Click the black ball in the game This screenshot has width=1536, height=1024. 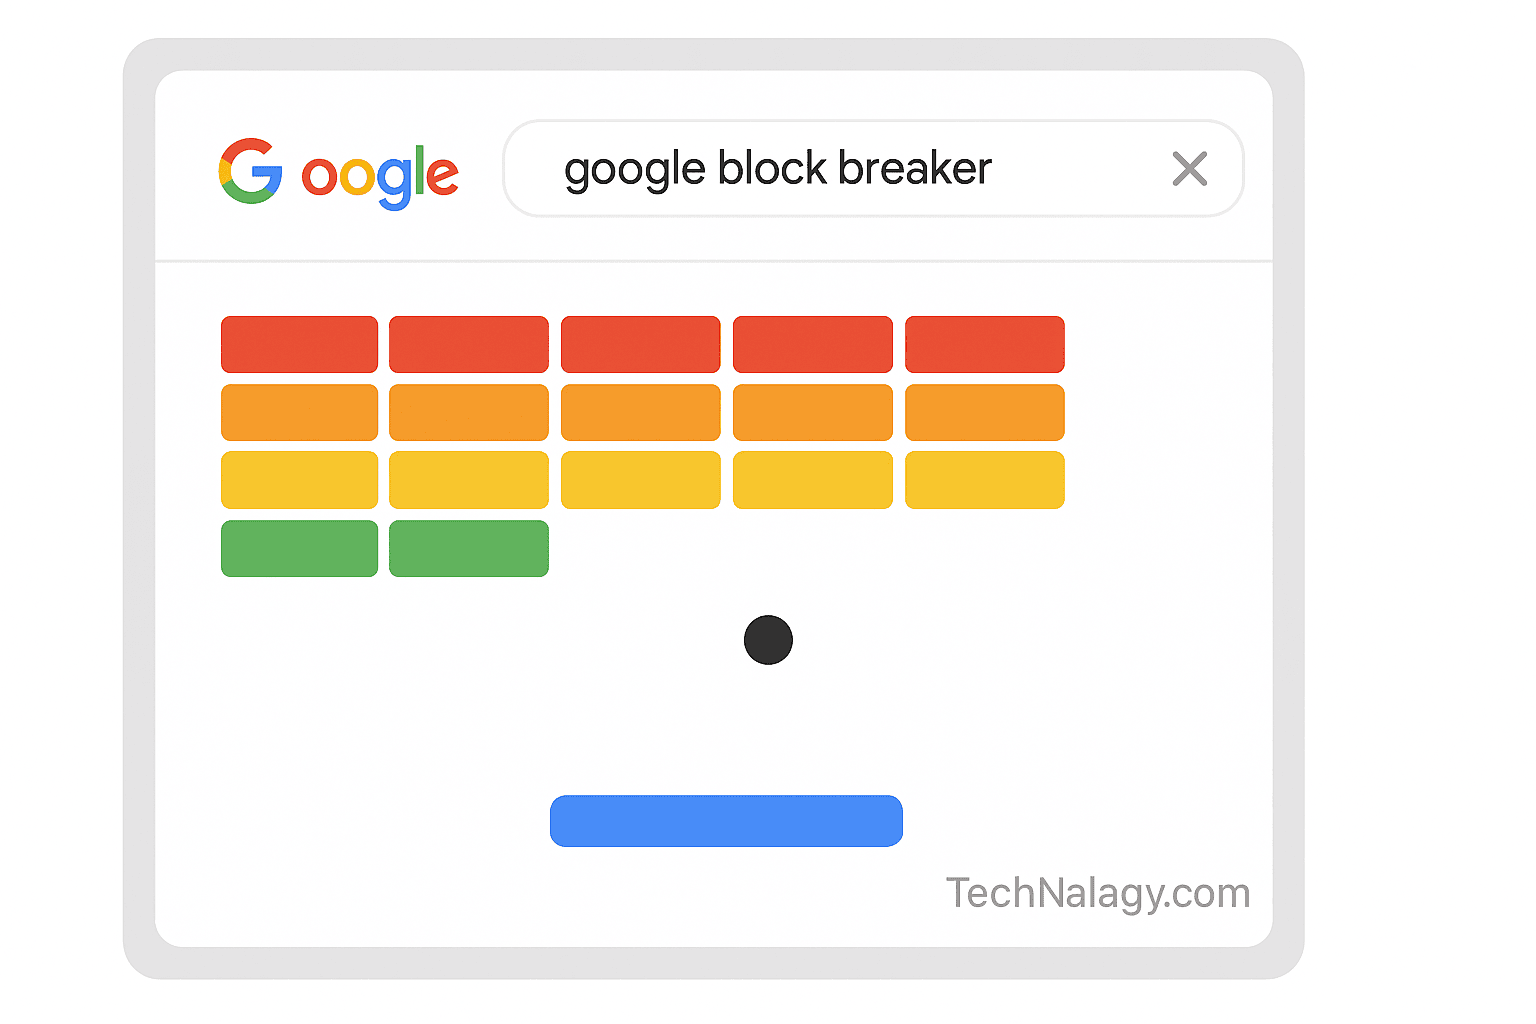(768, 640)
